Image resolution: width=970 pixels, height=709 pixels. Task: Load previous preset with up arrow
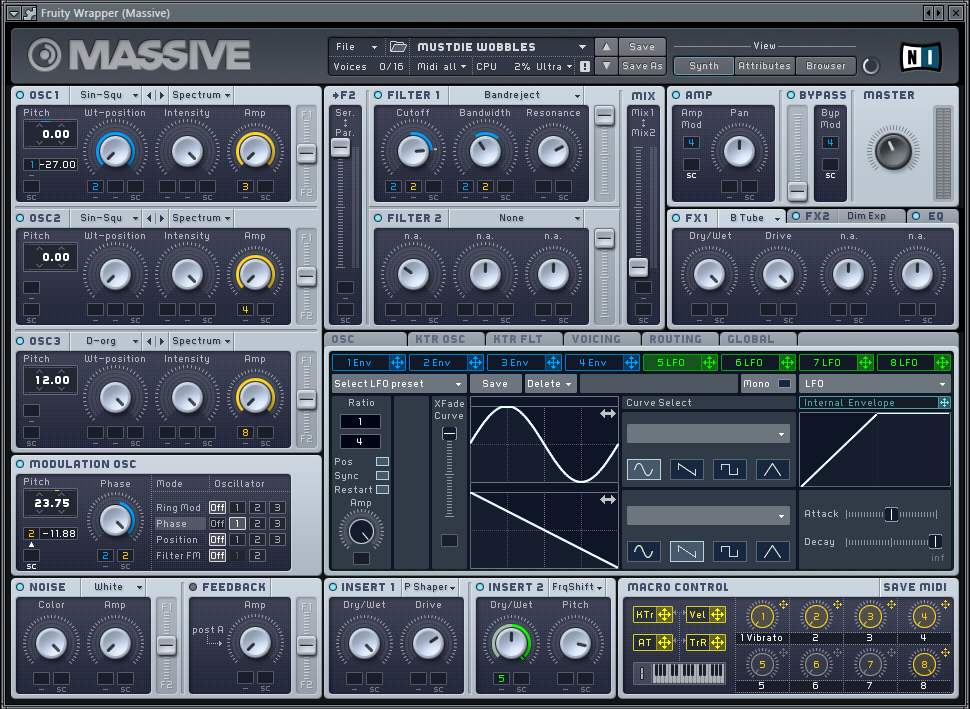click(x=606, y=46)
